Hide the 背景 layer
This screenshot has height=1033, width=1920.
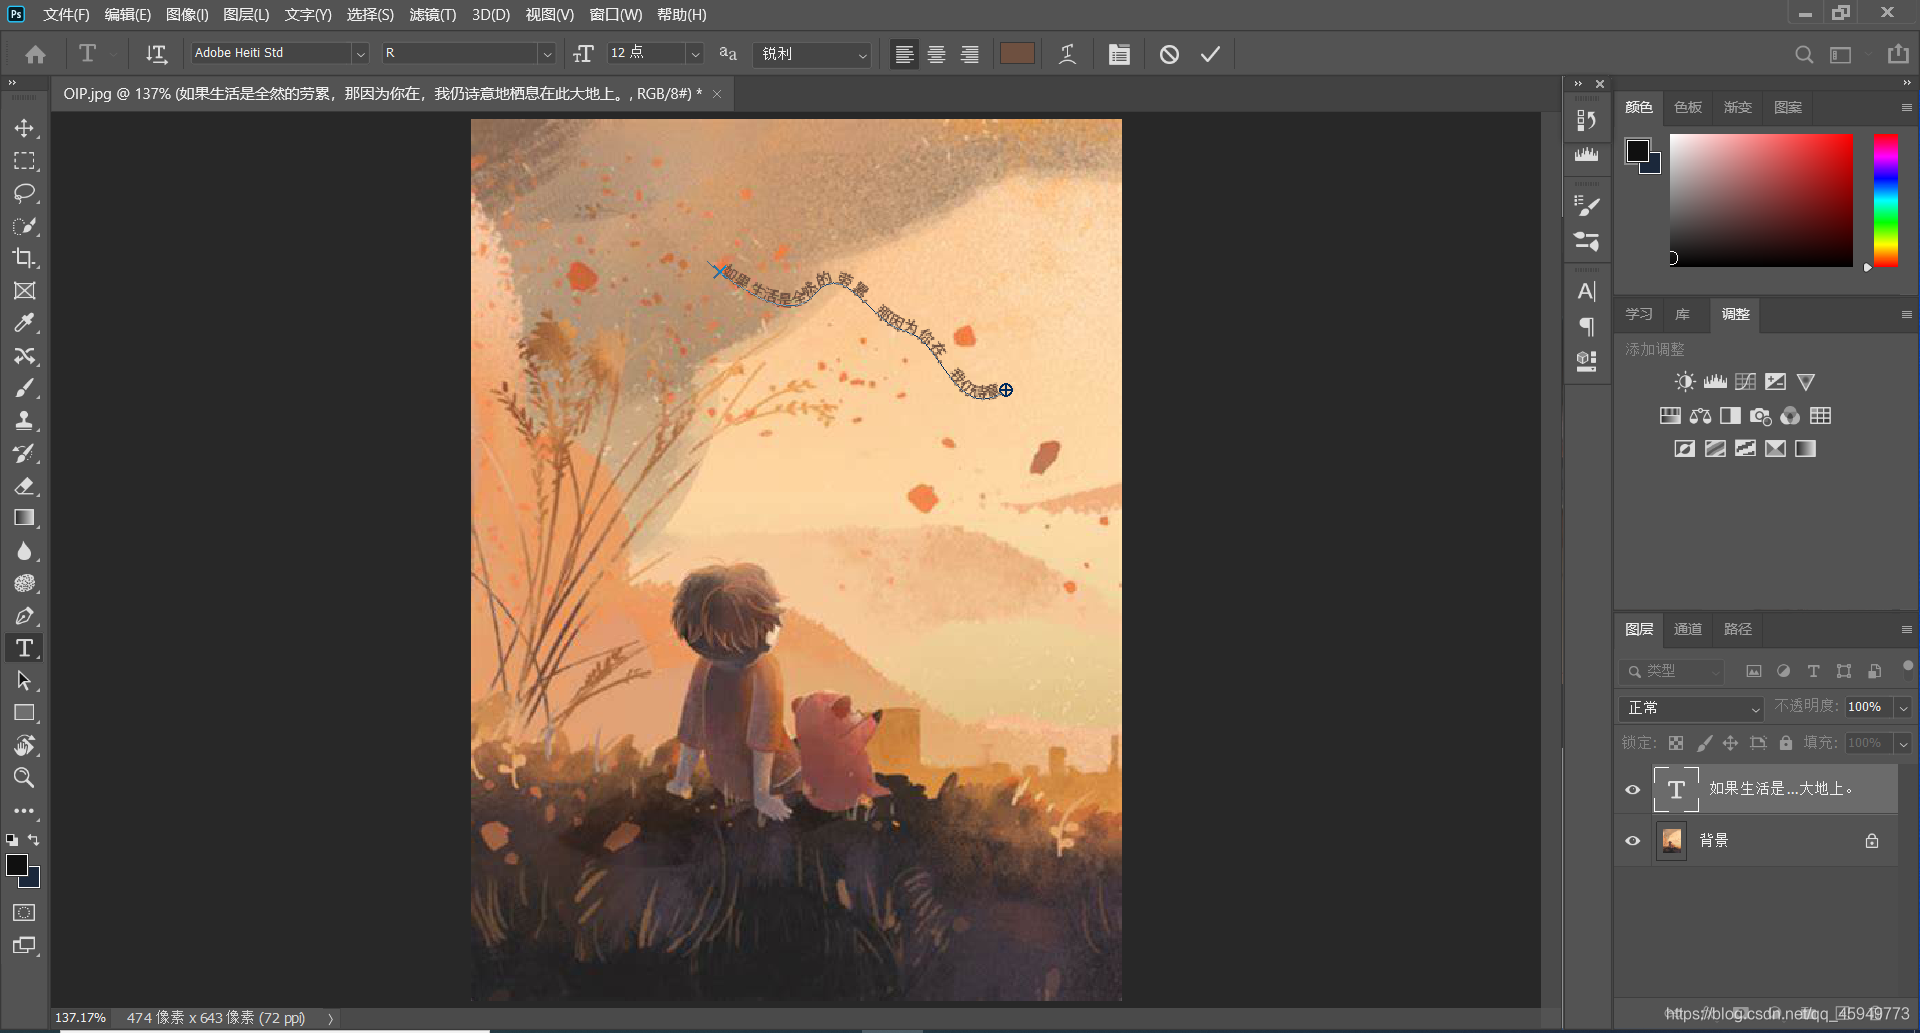click(1633, 841)
